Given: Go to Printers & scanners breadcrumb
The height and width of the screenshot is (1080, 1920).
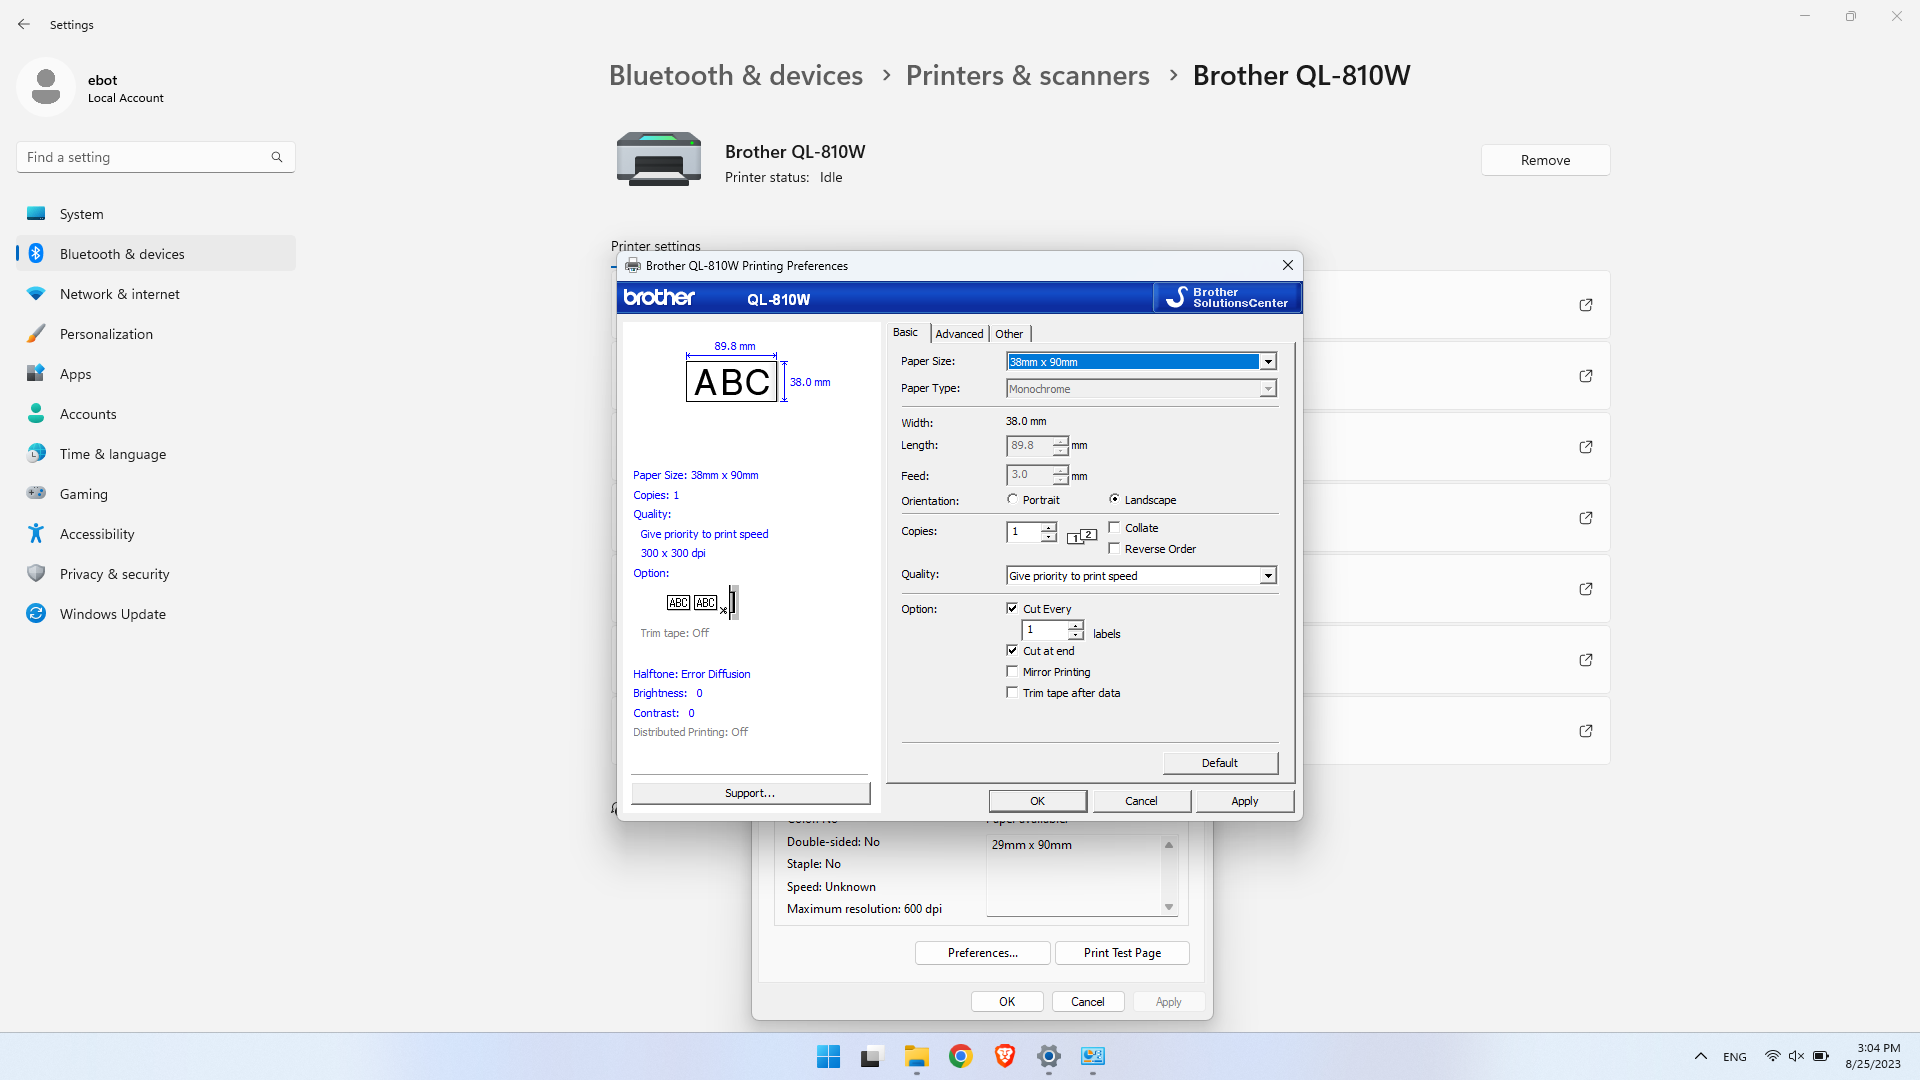Looking at the screenshot, I should (x=1027, y=75).
